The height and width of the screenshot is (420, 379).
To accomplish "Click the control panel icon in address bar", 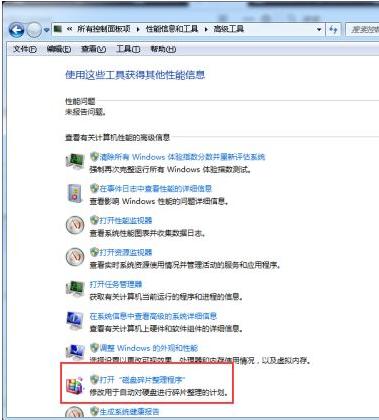I will 58,29.
